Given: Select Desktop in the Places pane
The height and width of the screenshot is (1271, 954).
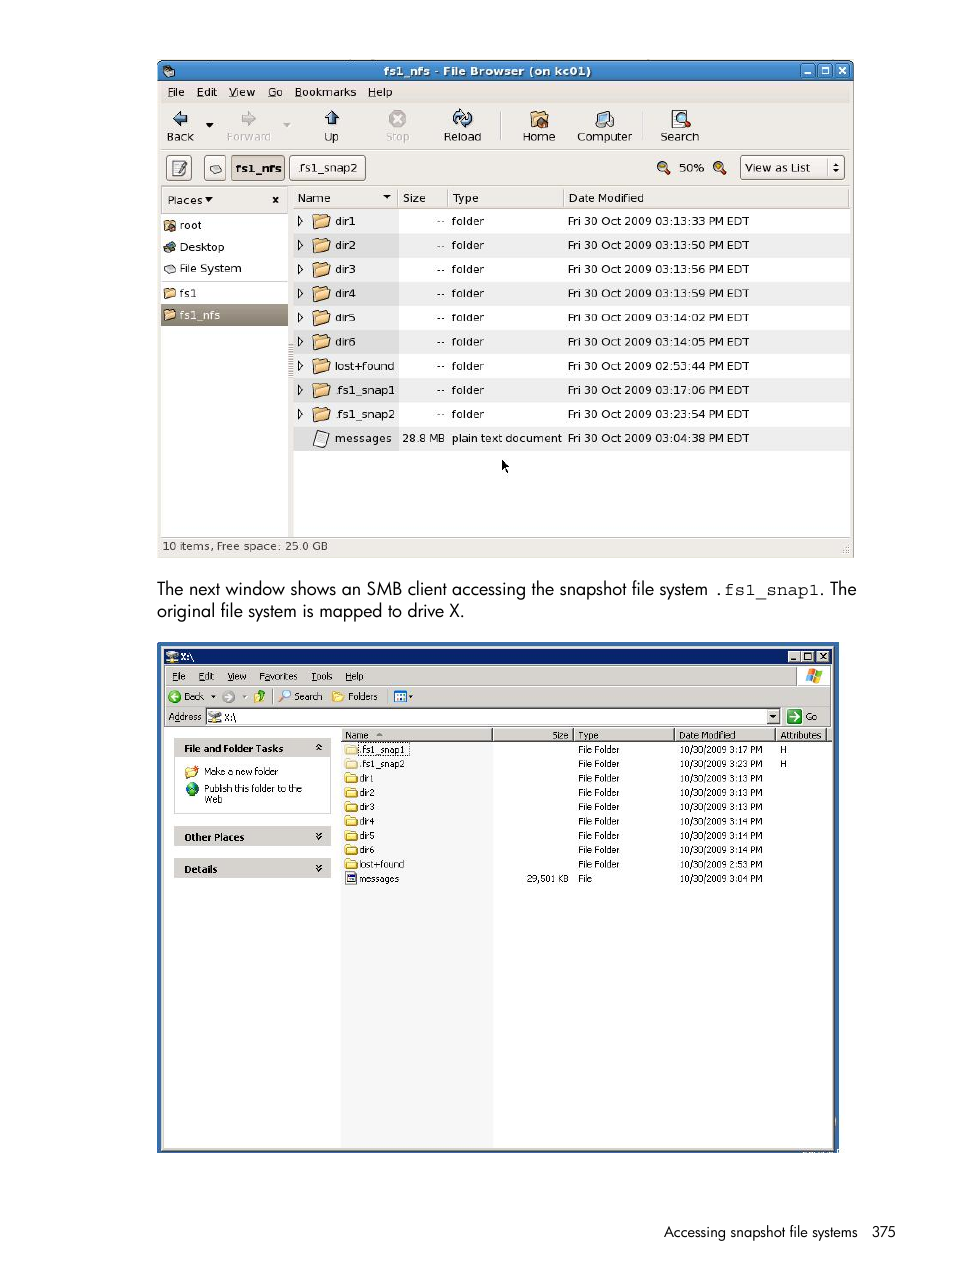Looking at the screenshot, I should (194, 247).
